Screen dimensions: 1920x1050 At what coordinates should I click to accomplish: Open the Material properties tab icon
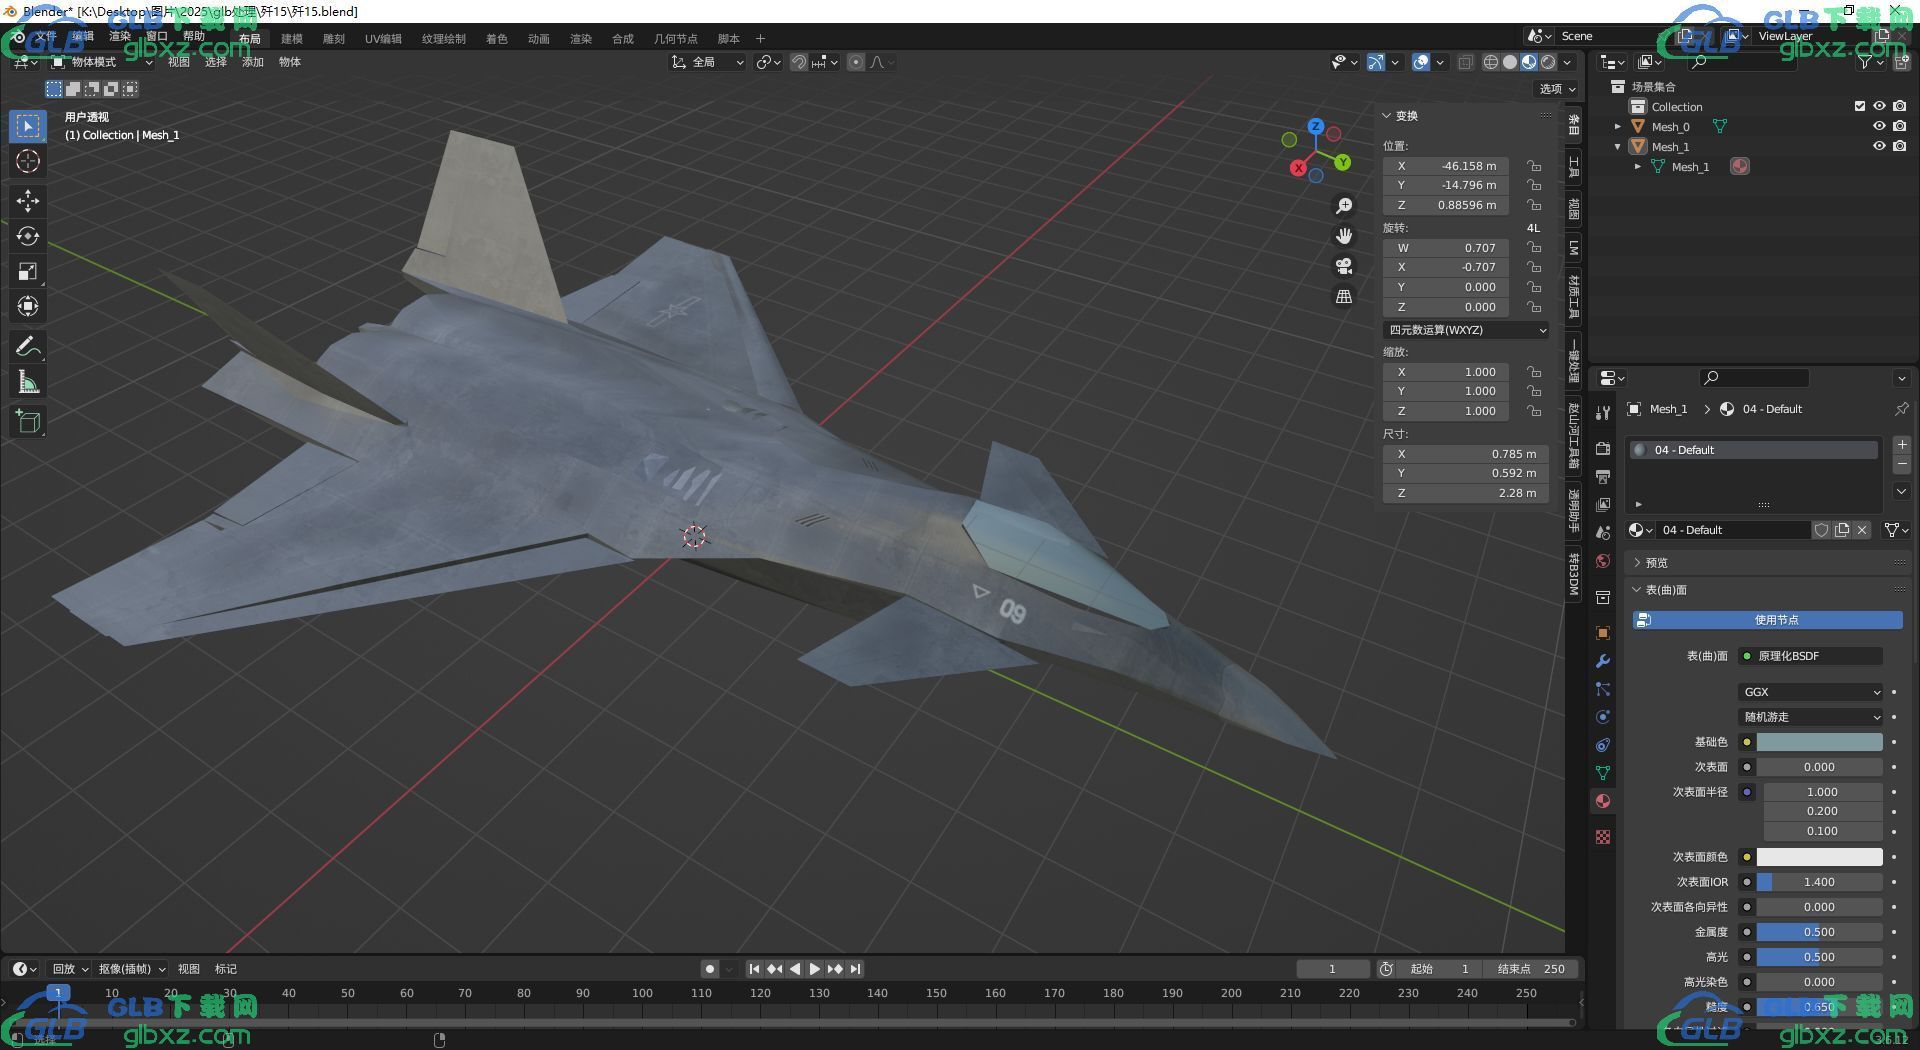pos(1603,801)
